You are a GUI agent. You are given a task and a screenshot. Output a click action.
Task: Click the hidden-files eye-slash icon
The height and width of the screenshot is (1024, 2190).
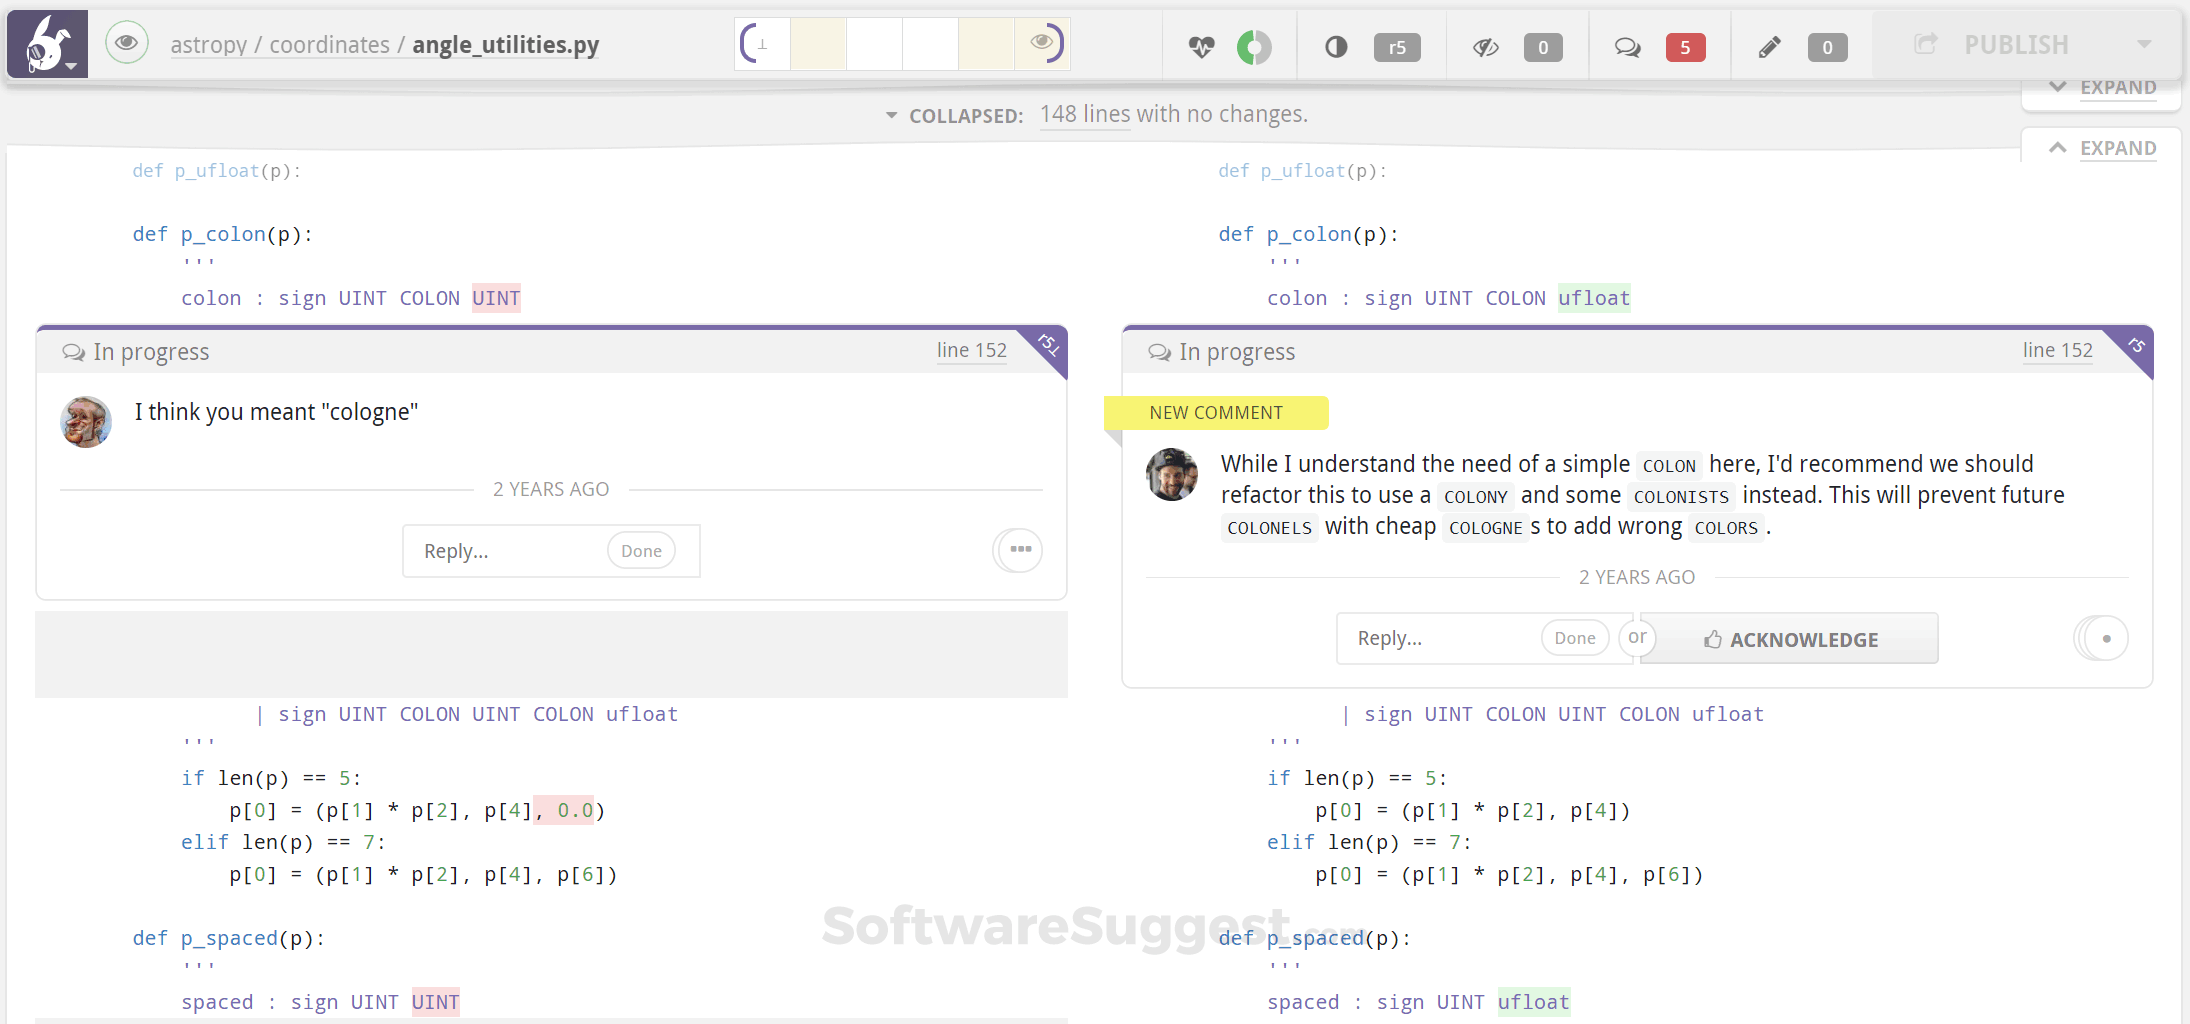(1486, 46)
